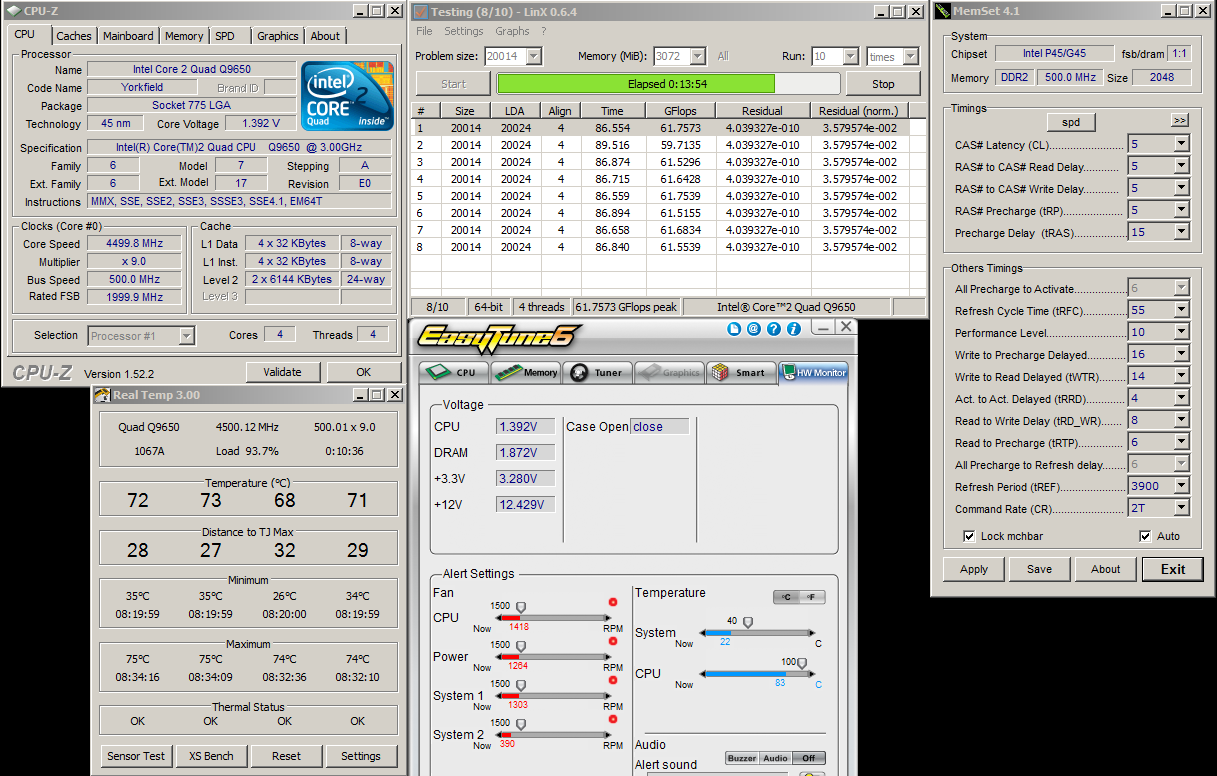Open the CAS# Latency (CL) dropdown
Image resolution: width=1217 pixels, height=776 pixels.
pos(1181,144)
